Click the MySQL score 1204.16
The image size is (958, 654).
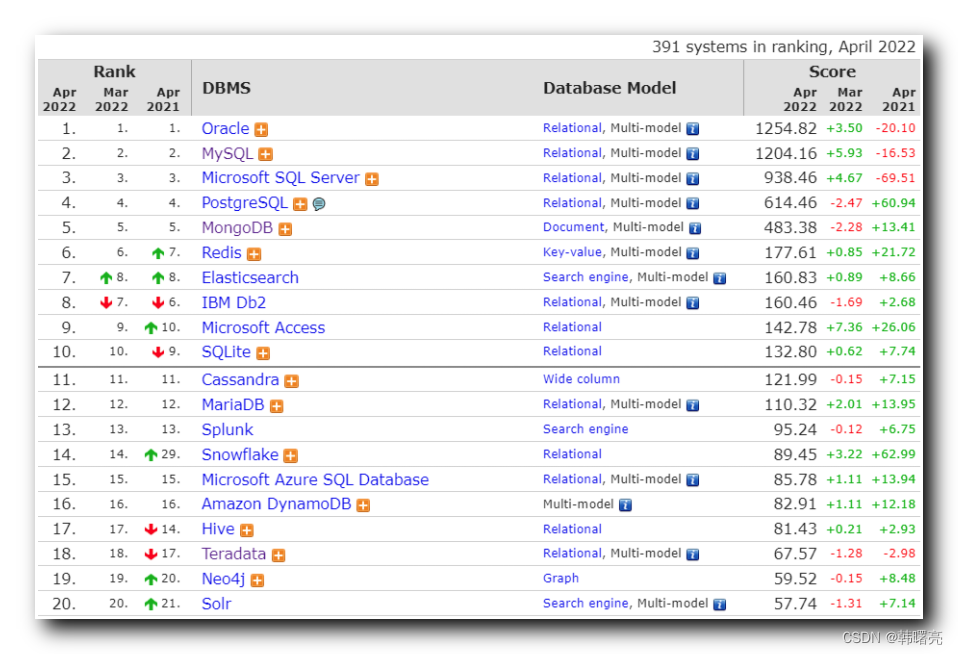[786, 153]
